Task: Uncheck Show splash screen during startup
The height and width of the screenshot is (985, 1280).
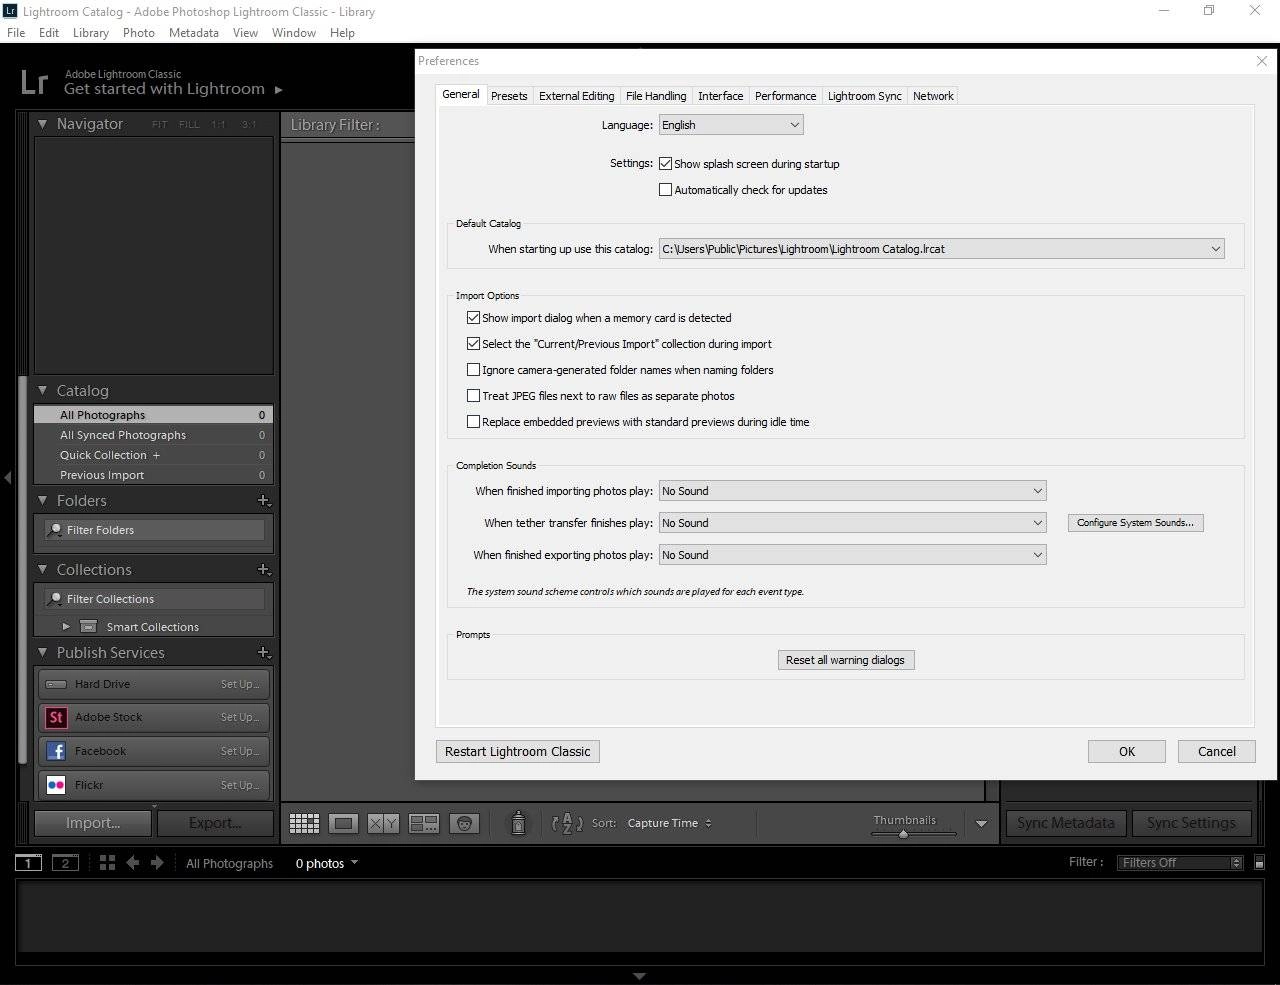Action: [665, 164]
